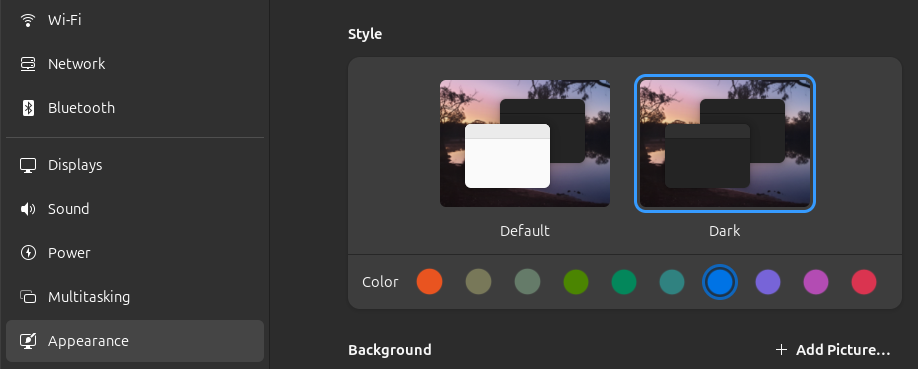Click the Power lightning icon
Image resolution: width=918 pixels, height=369 pixels.
coord(28,253)
